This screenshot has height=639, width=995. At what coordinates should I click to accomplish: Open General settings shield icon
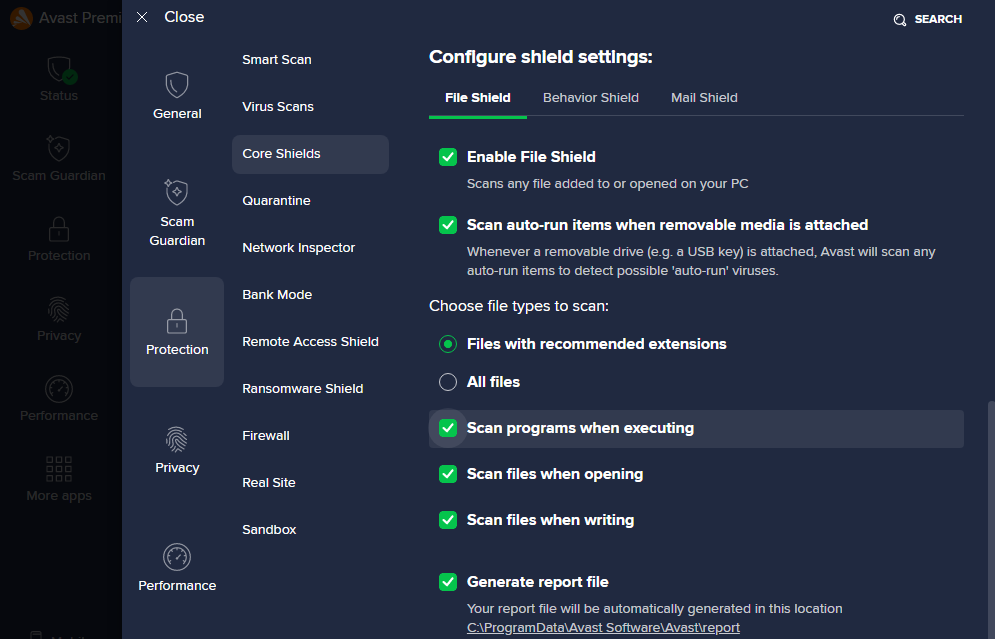coord(177,84)
